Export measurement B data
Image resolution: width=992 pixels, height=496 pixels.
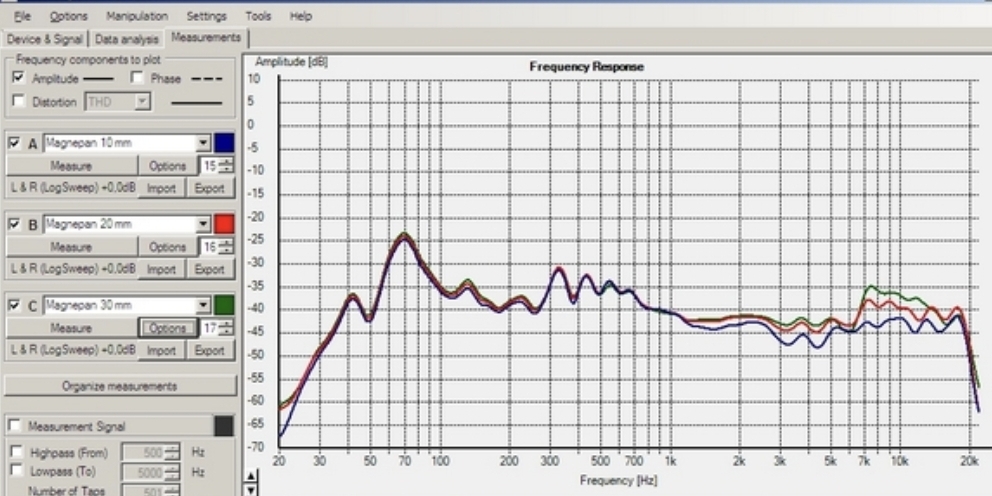pos(210,270)
